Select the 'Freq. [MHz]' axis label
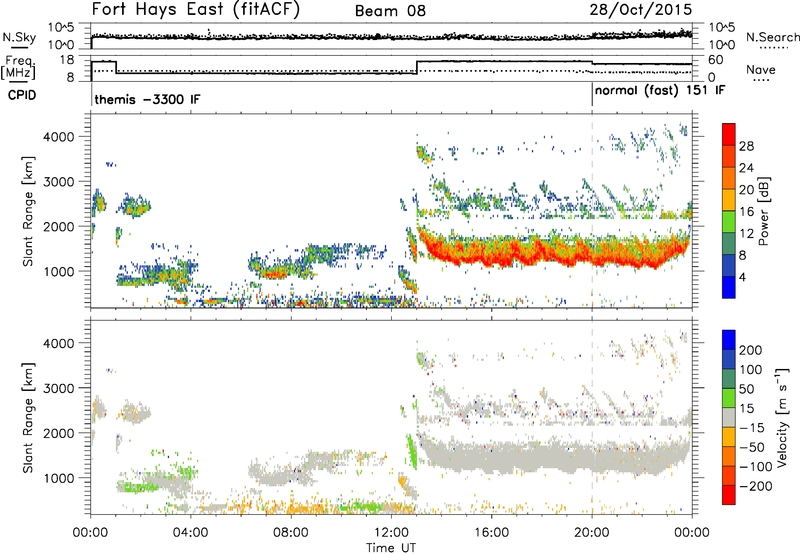This screenshot has width=800, height=554. click(x=18, y=67)
